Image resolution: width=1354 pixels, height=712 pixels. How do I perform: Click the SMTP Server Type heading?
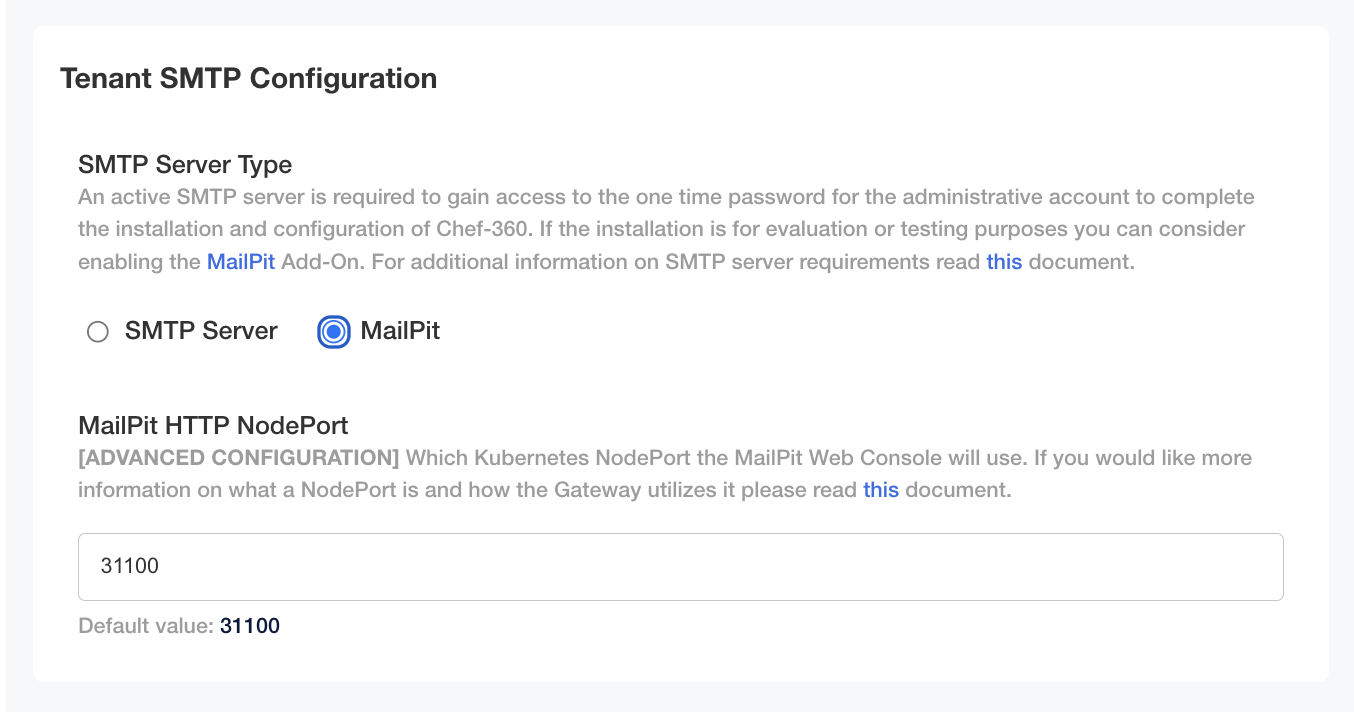point(184,164)
